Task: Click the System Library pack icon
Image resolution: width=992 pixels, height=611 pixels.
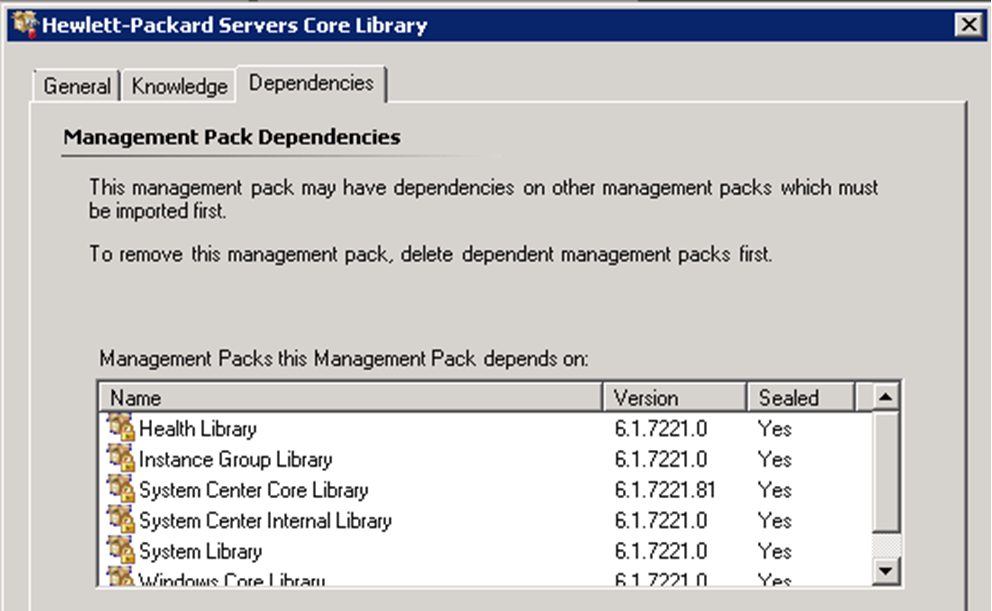Action: (x=121, y=551)
